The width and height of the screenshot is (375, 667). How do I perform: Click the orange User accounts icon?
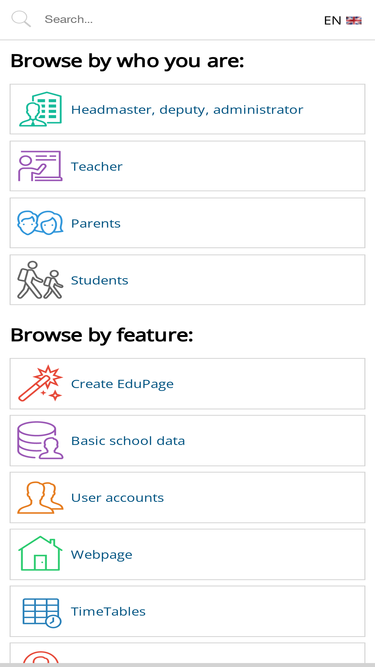[40, 497]
